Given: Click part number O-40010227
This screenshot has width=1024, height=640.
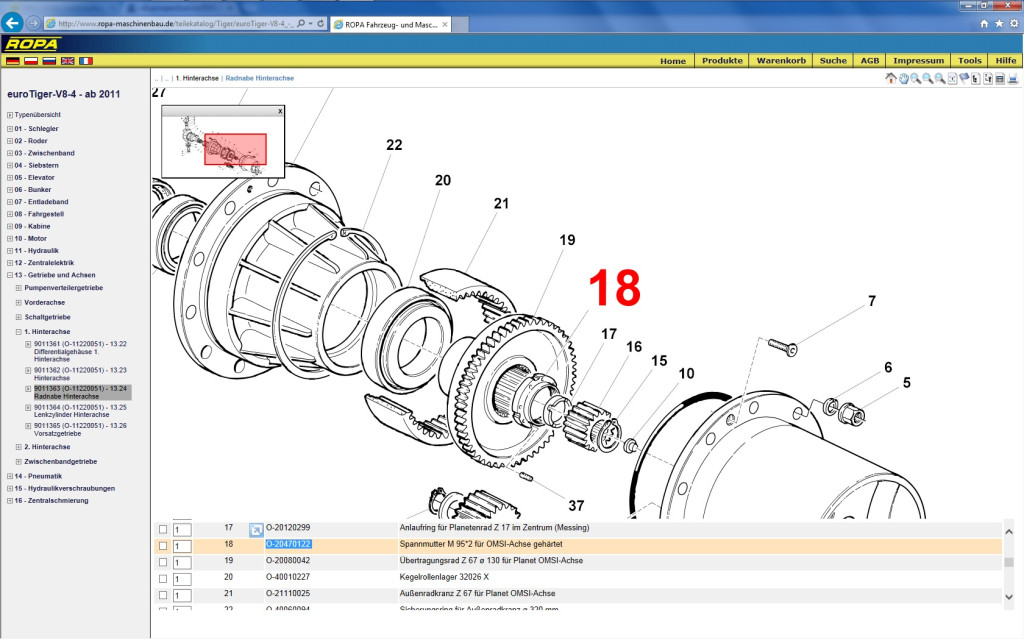Looking at the screenshot, I should (x=288, y=577).
